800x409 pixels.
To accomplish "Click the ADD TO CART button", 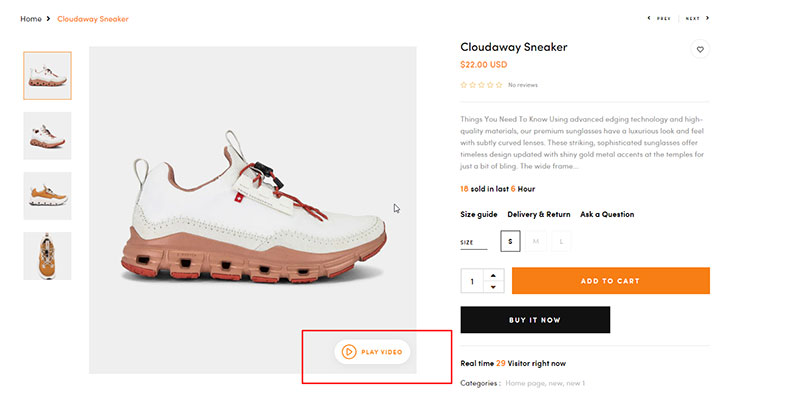I will [611, 280].
